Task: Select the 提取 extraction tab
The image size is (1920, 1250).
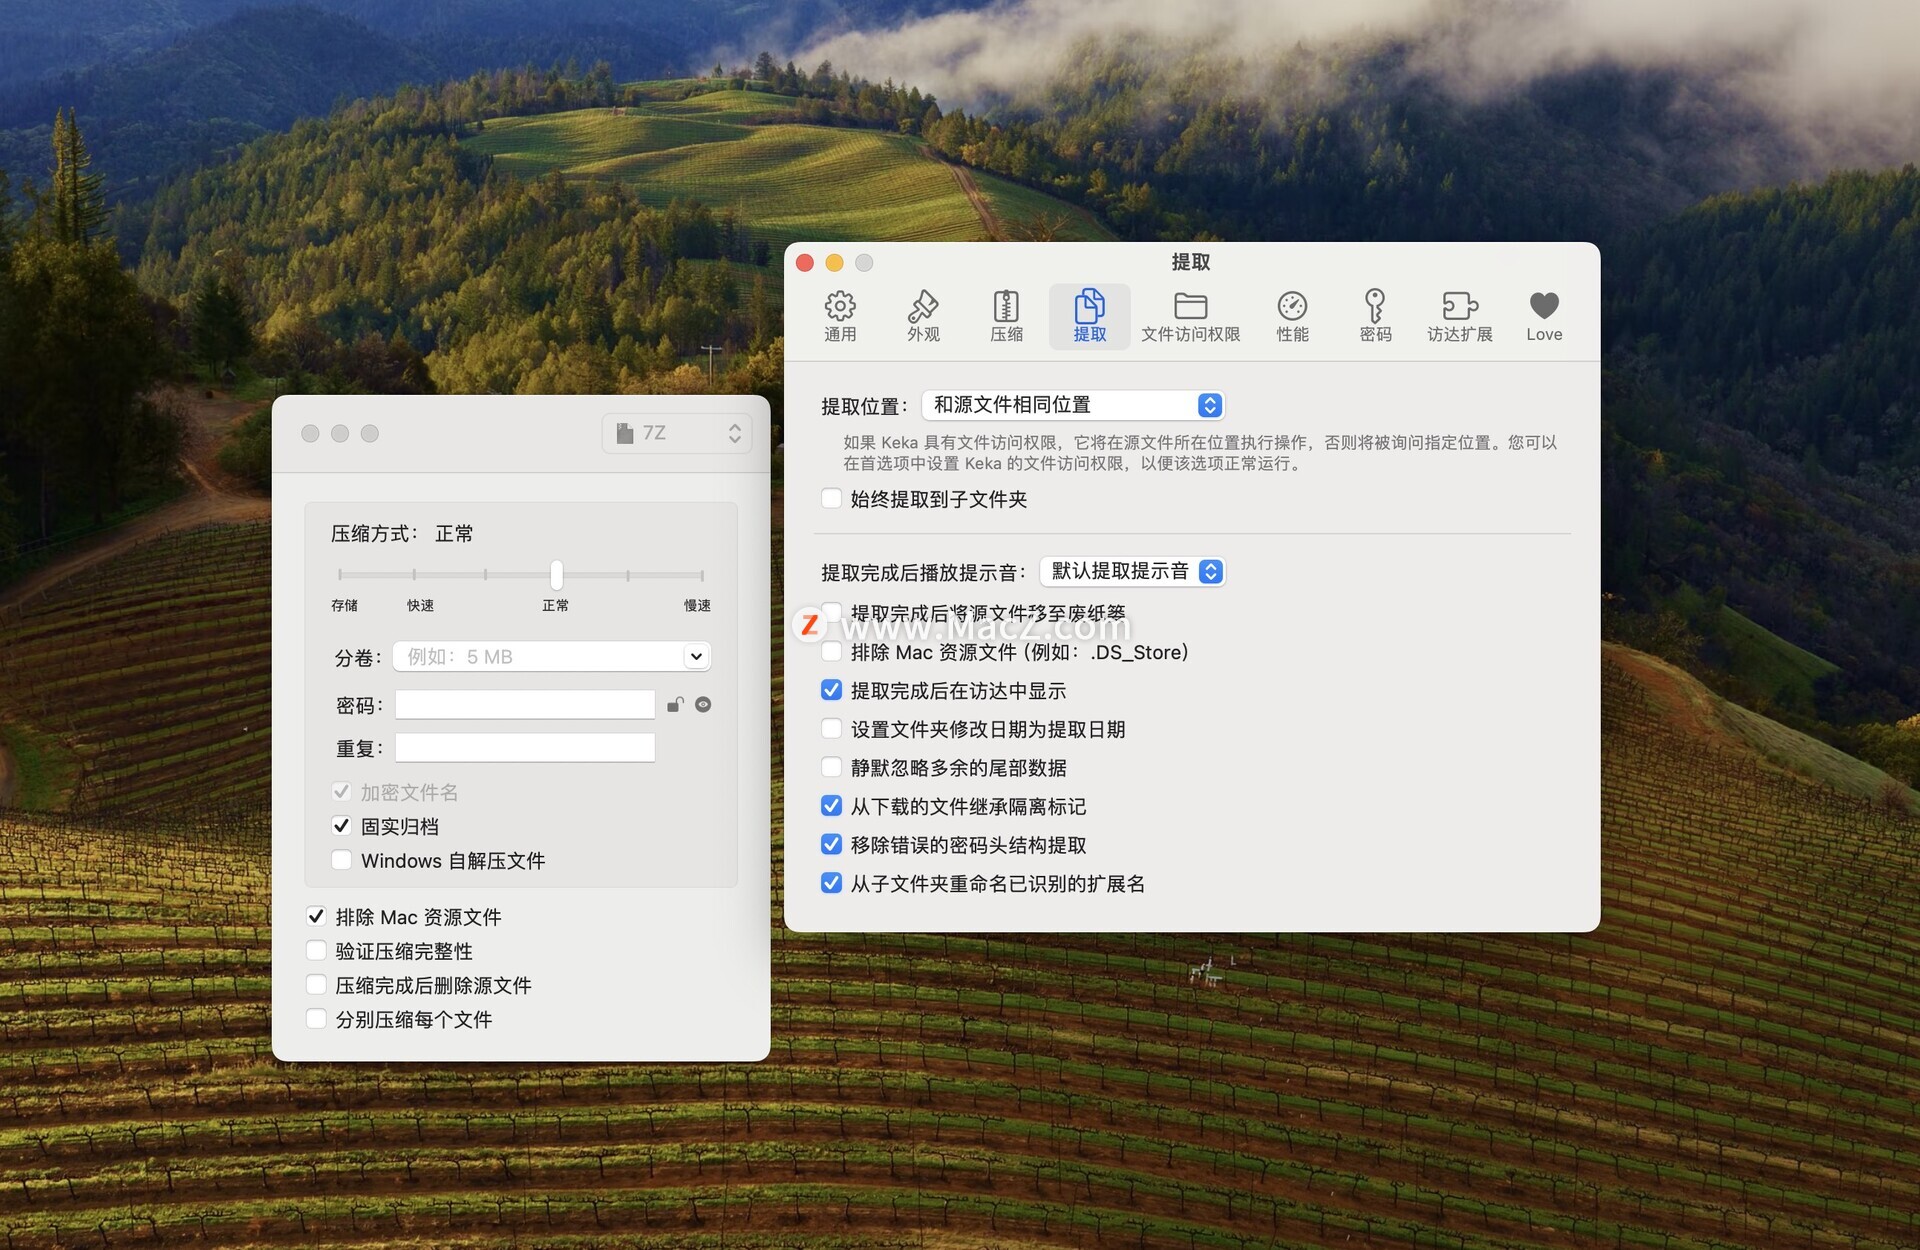Action: tap(1089, 316)
